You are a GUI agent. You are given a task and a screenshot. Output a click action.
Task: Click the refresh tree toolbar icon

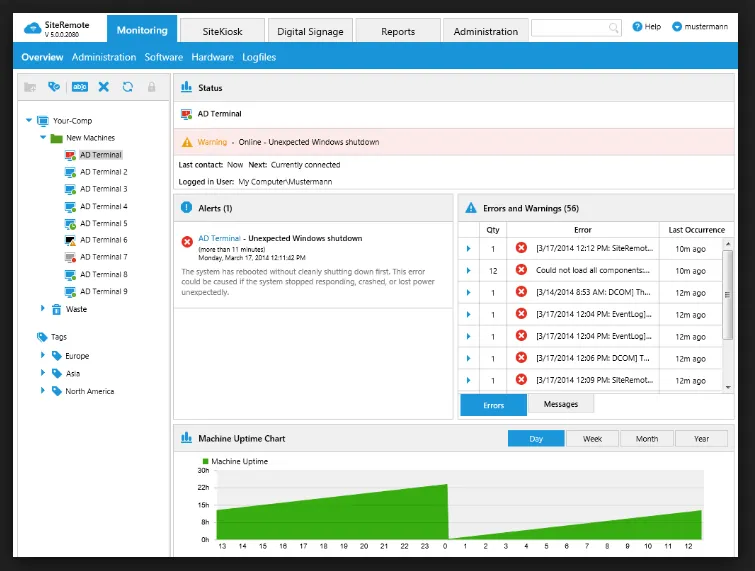tap(128, 87)
